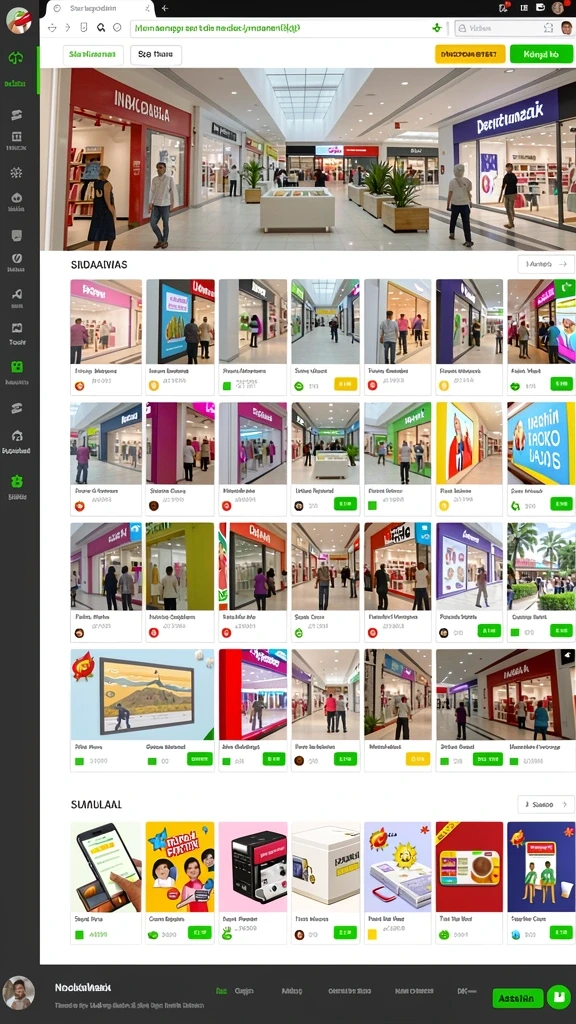This screenshot has height=1024, width=576.
Task: Expand the first section's arrow button
Action: [546, 264]
